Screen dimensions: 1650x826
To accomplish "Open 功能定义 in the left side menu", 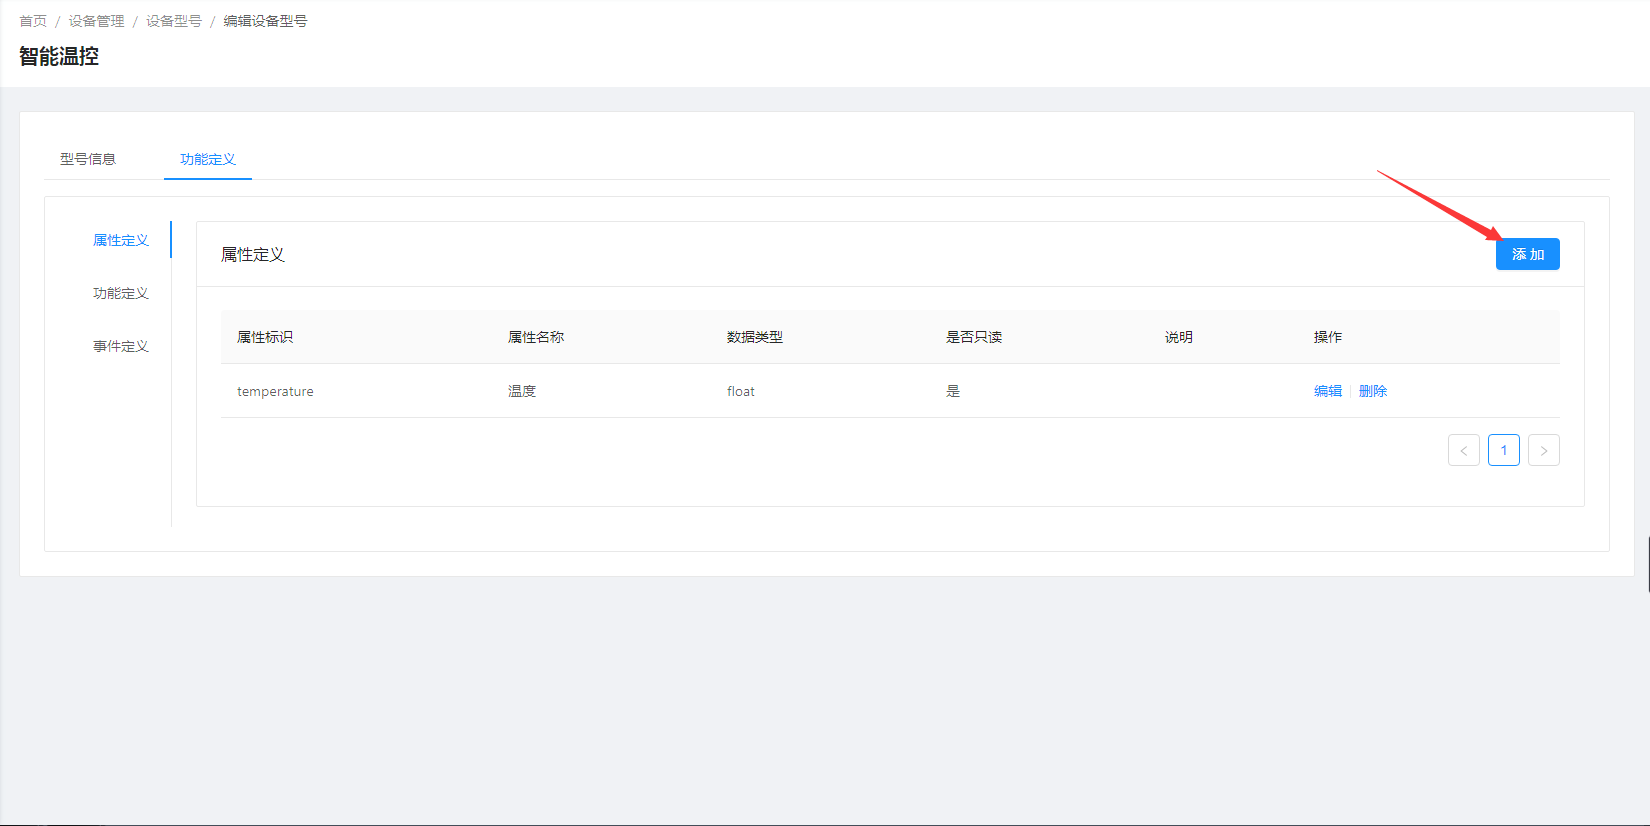I will [x=120, y=293].
